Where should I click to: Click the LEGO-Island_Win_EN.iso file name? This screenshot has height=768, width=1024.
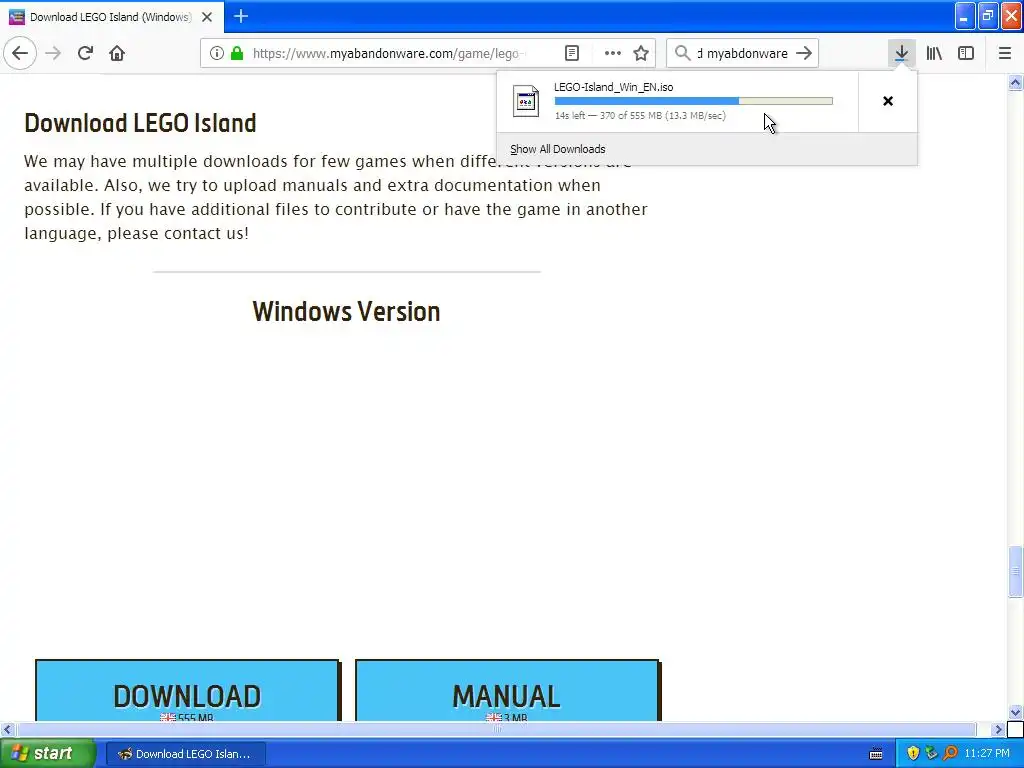click(x=613, y=87)
